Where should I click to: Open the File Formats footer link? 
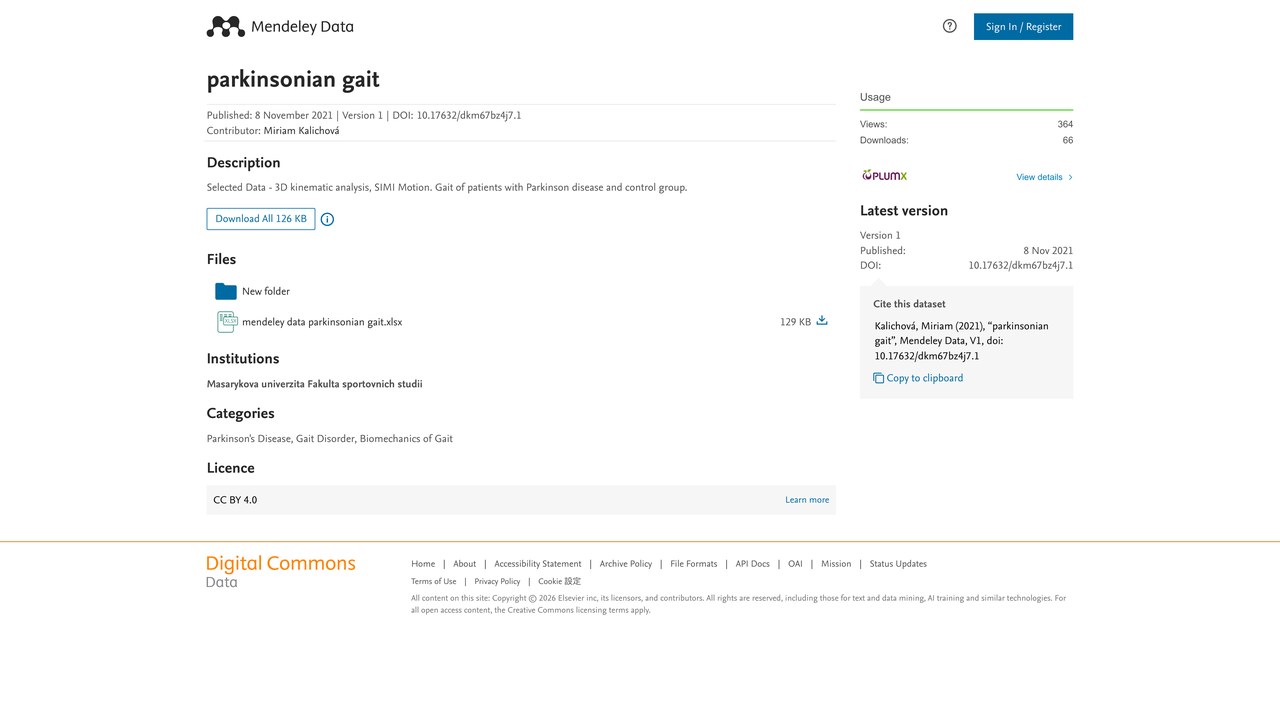coord(694,564)
